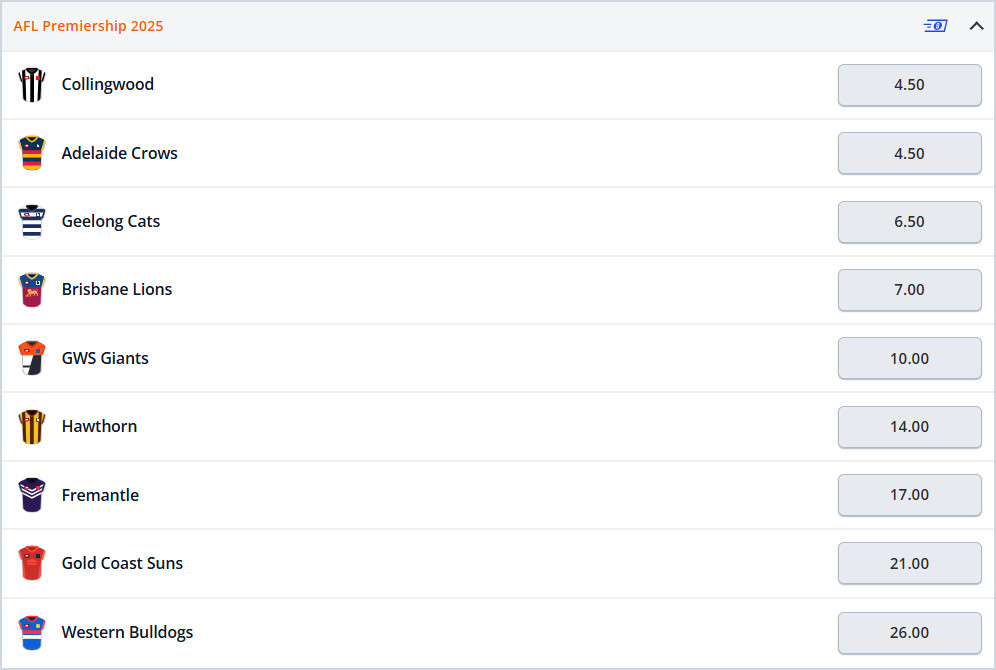Click the GWS Giants team name
The image size is (996, 670).
pyautogui.click(x=105, y=358)
